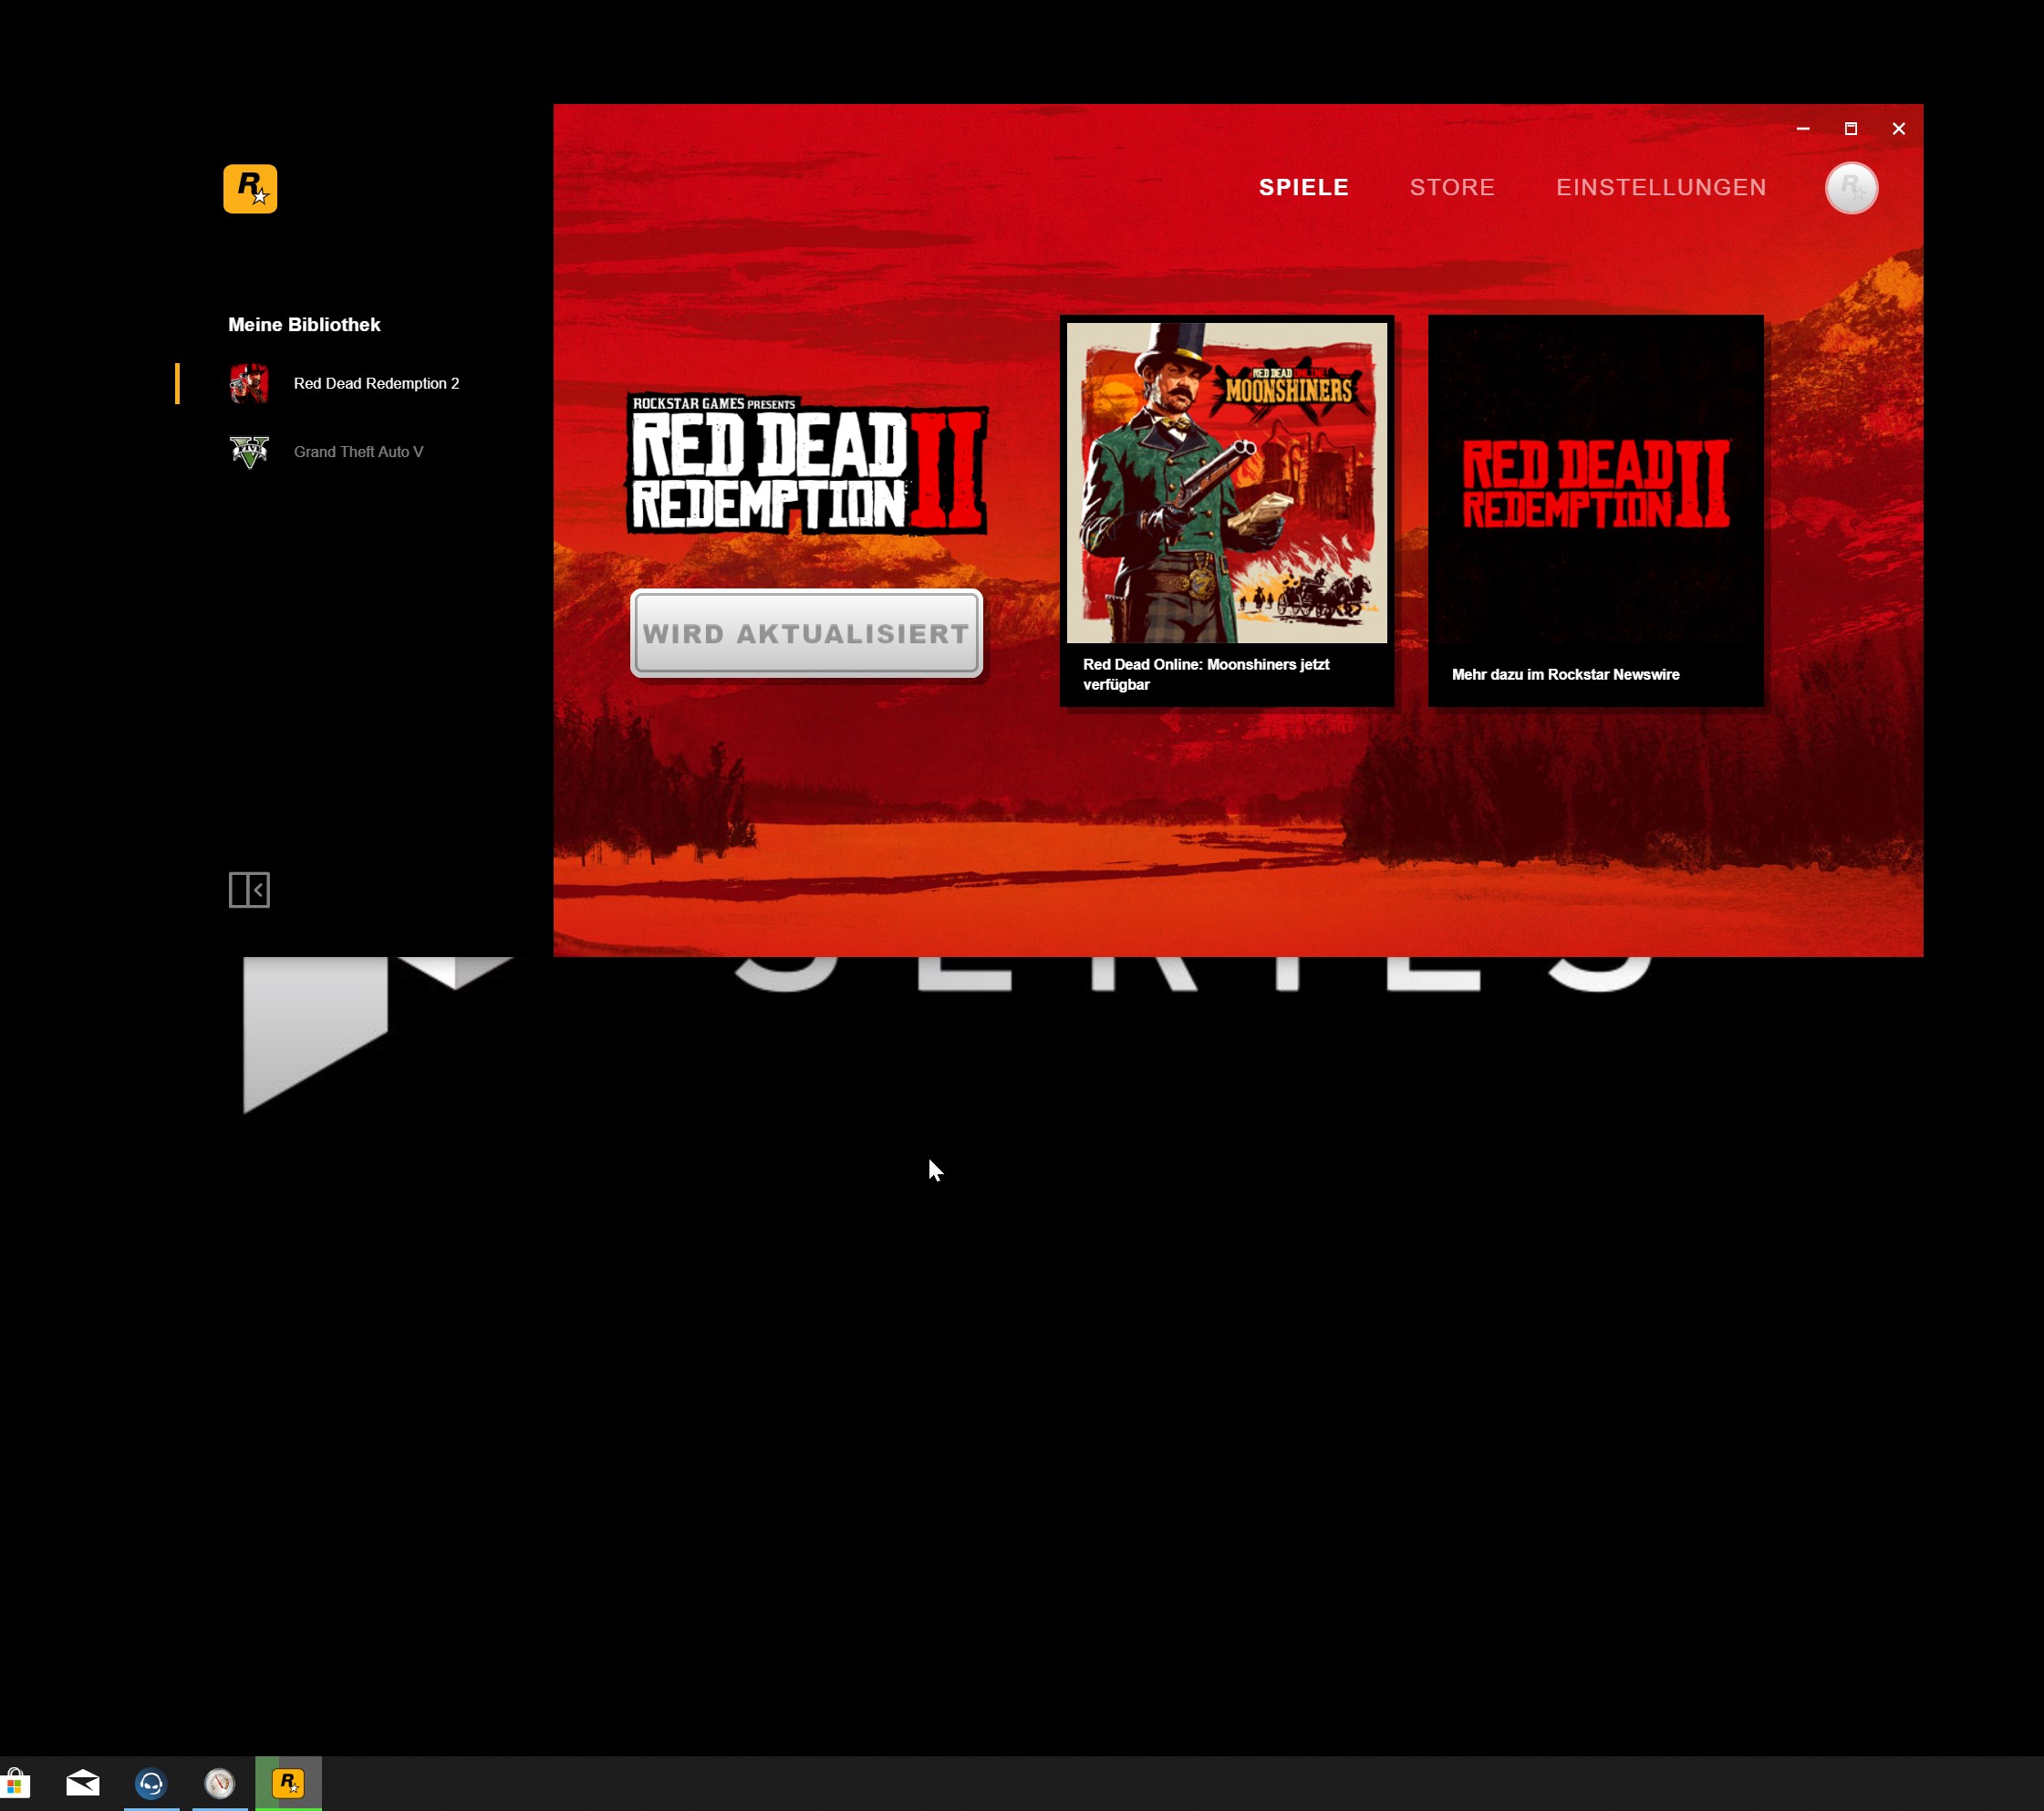
Task: Click the WIRD AKTUALISIERT button
Action: tap(806, 634)
